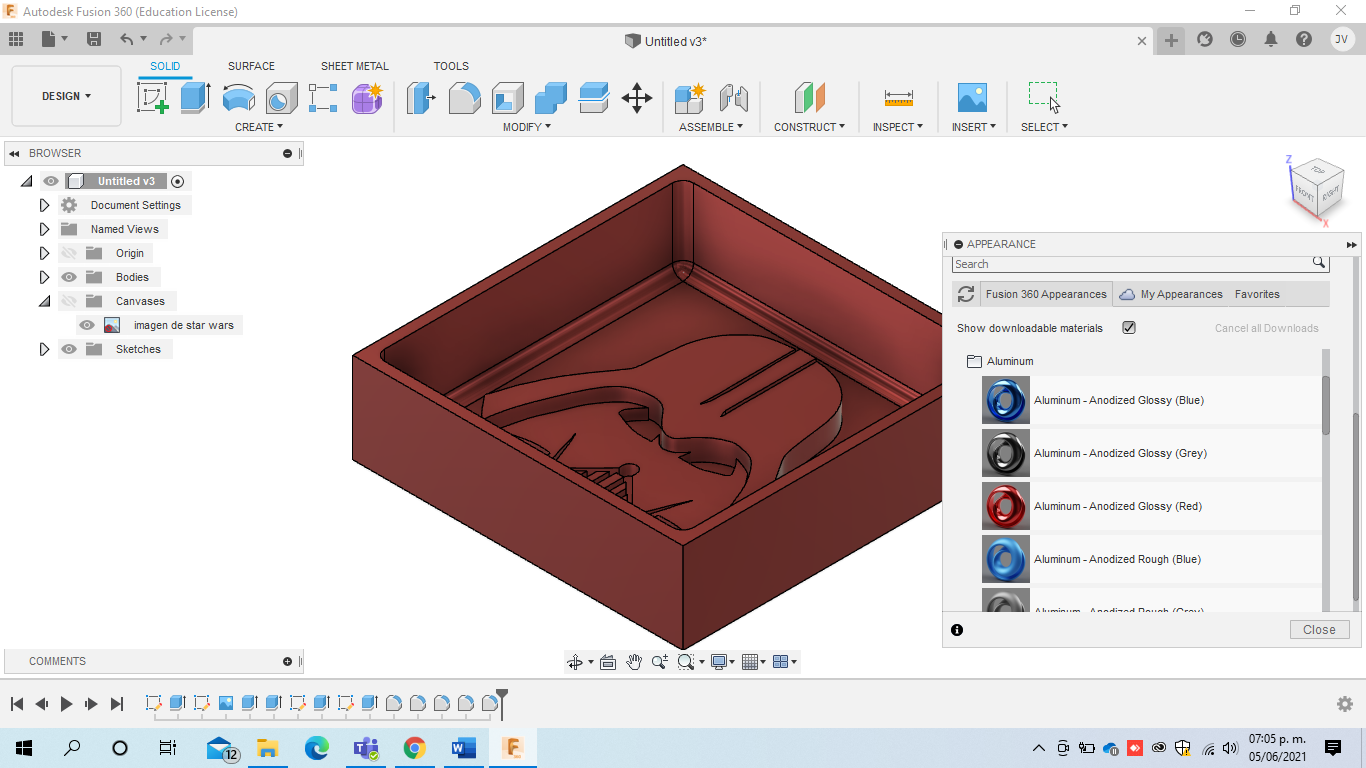Open the MODIFY dropdown menu
The height and width of the screenshot is (768, 1366).
(527, 127)
